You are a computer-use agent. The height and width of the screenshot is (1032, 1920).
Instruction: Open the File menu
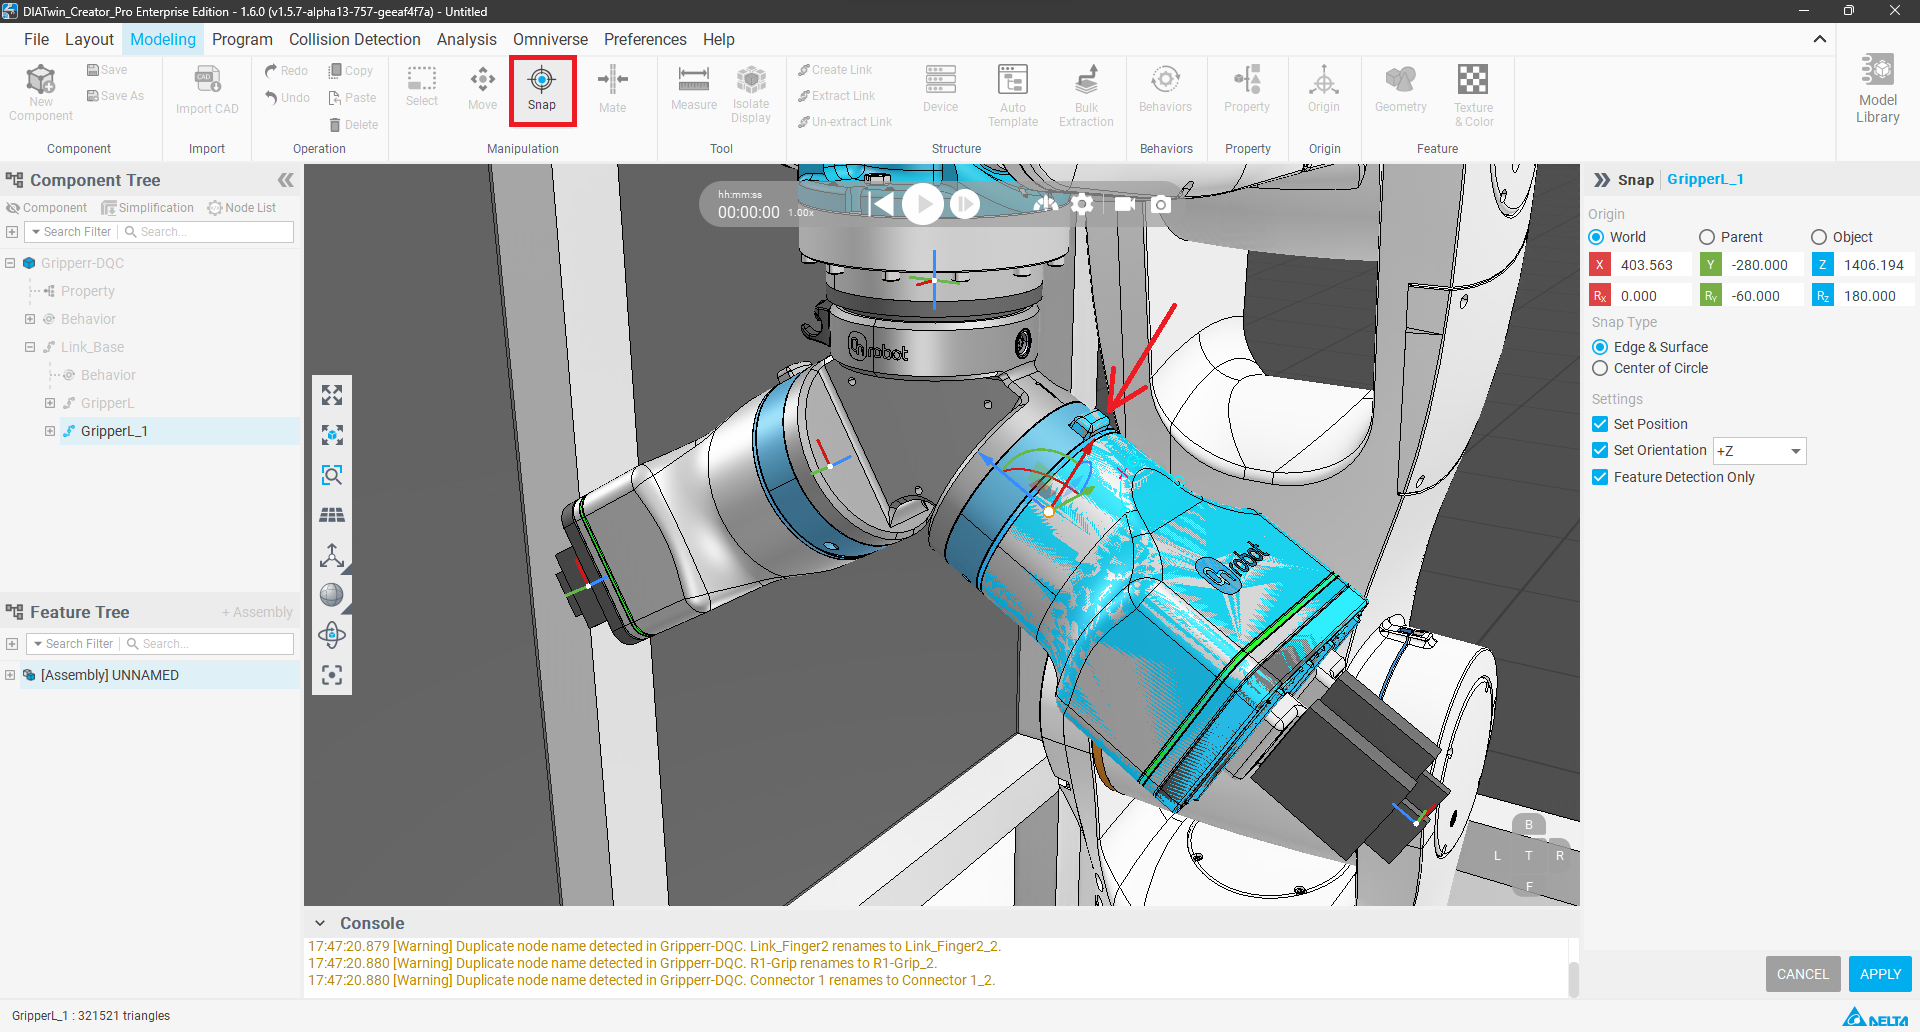36,39
